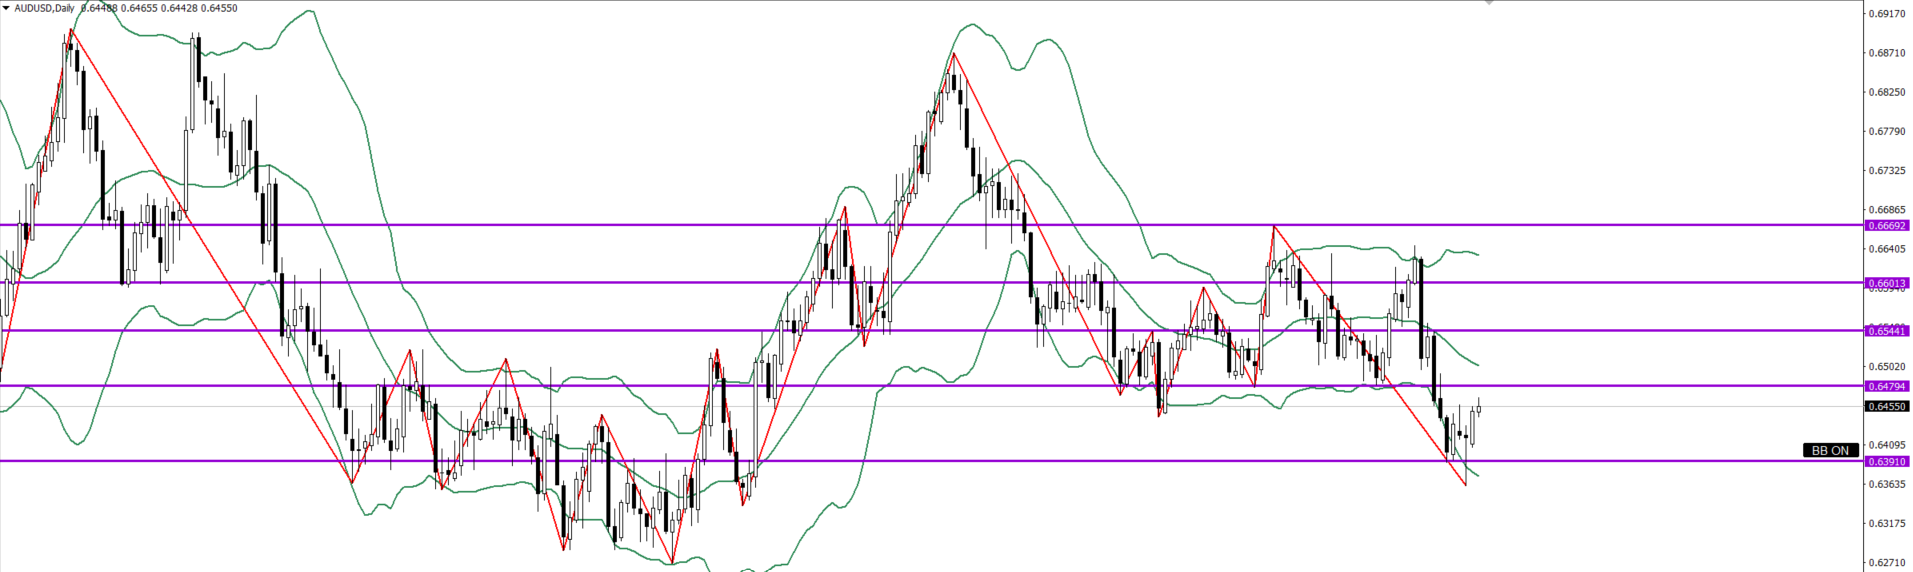Open the chart menu arrow beside AUDUSD,Daily
This screenshot has width=1913, height=572.
pos(6,8)
